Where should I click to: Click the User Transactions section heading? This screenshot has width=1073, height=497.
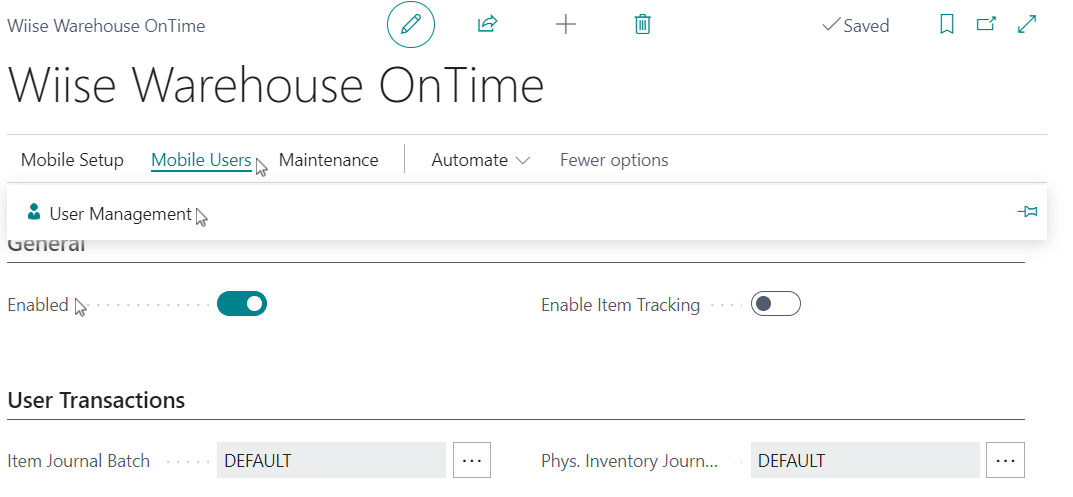point(96,400)
